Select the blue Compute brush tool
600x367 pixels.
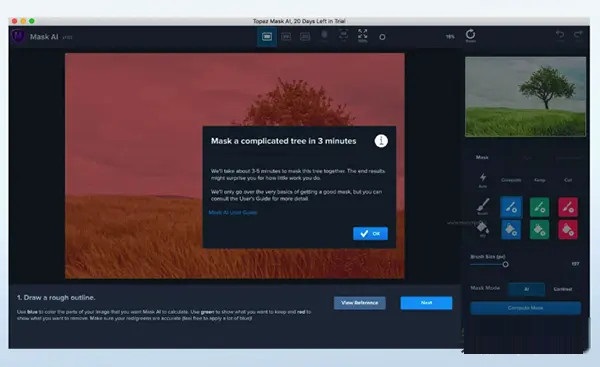[511, 207]
